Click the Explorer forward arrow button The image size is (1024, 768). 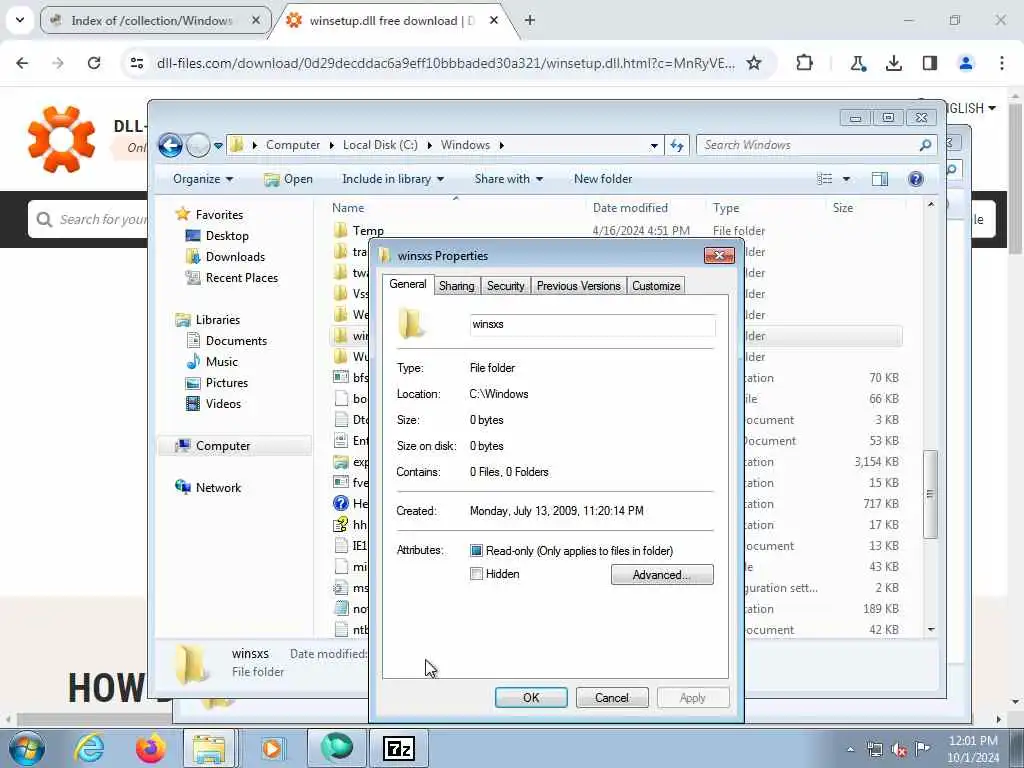pos(198,145)
